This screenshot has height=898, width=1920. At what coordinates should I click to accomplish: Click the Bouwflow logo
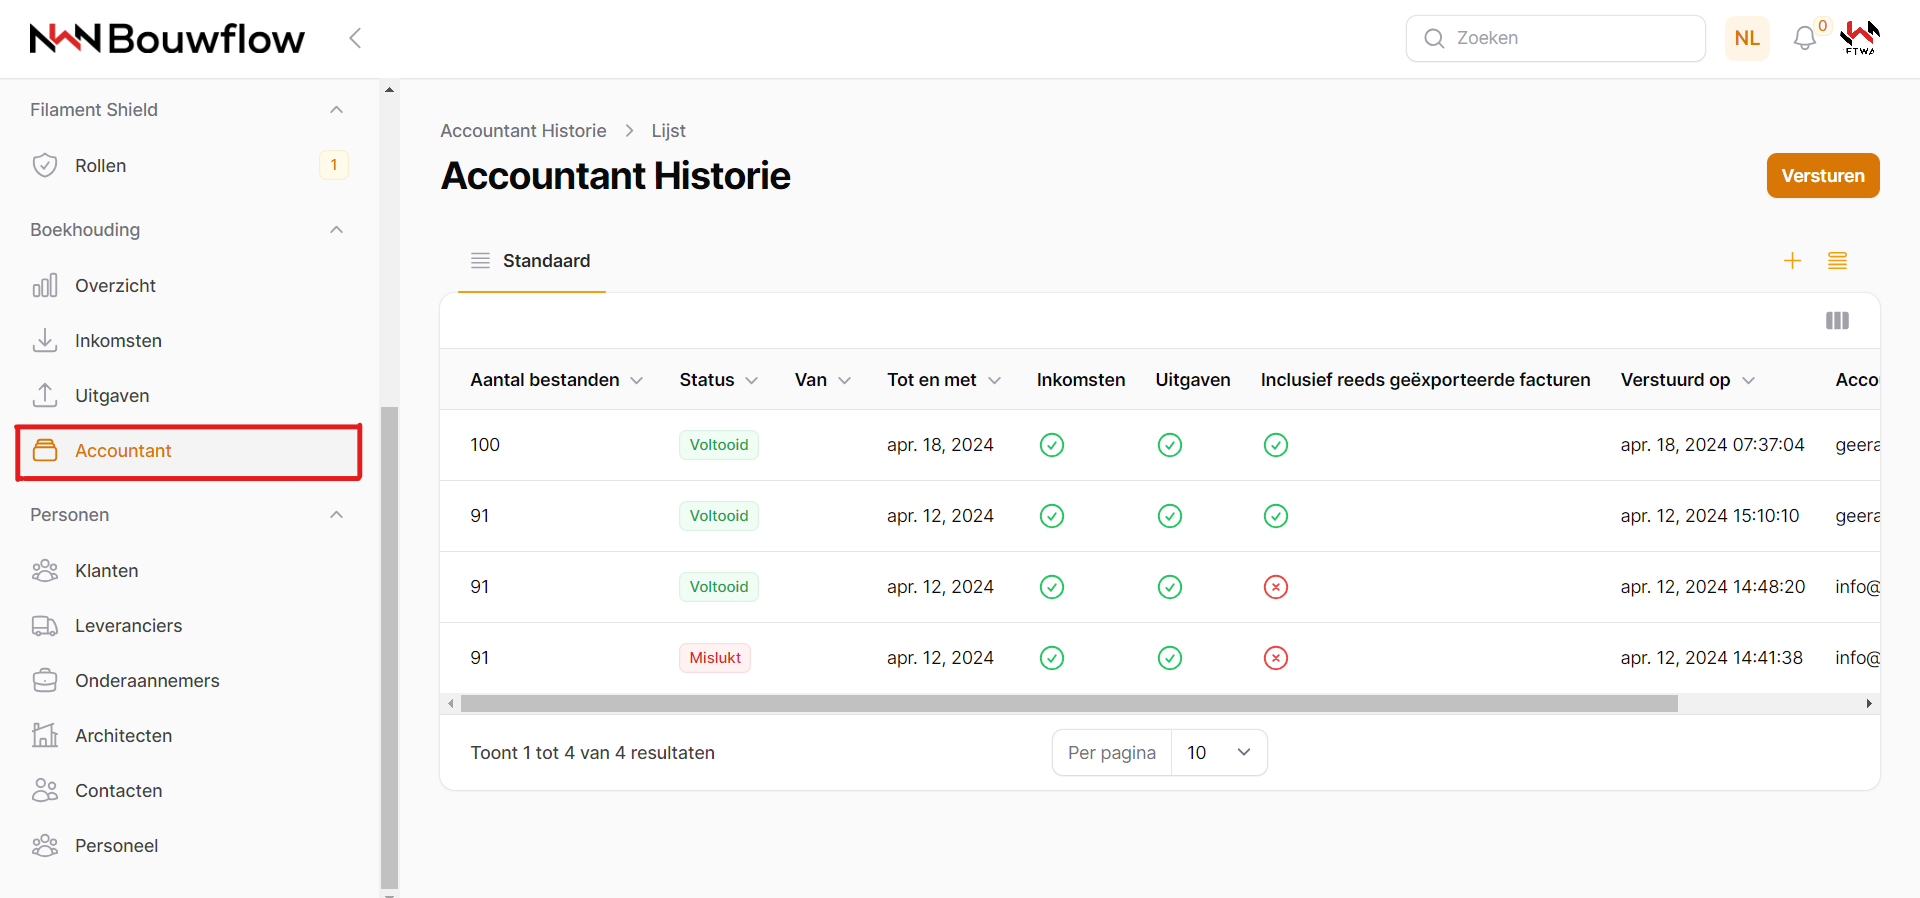coord(167,39)
